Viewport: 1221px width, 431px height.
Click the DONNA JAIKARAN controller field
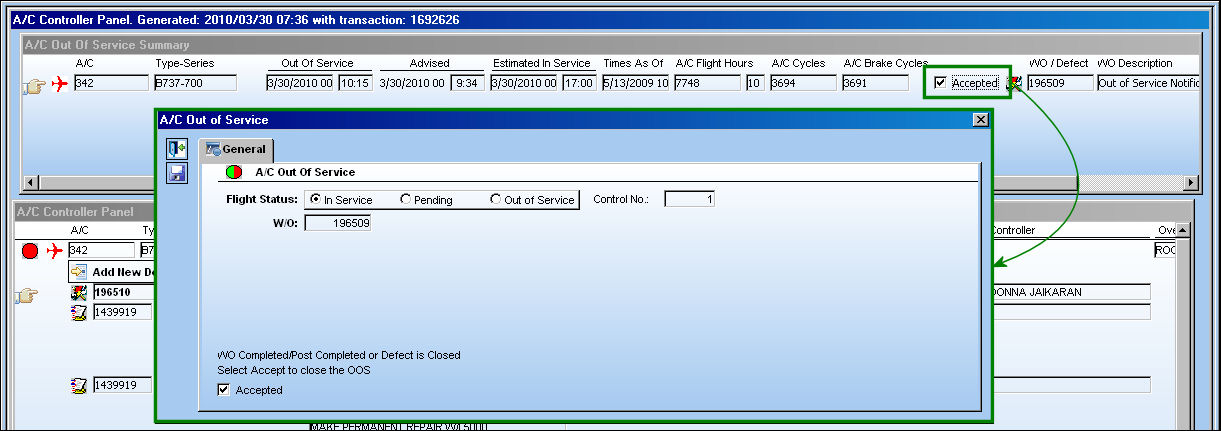point(1070,292)
